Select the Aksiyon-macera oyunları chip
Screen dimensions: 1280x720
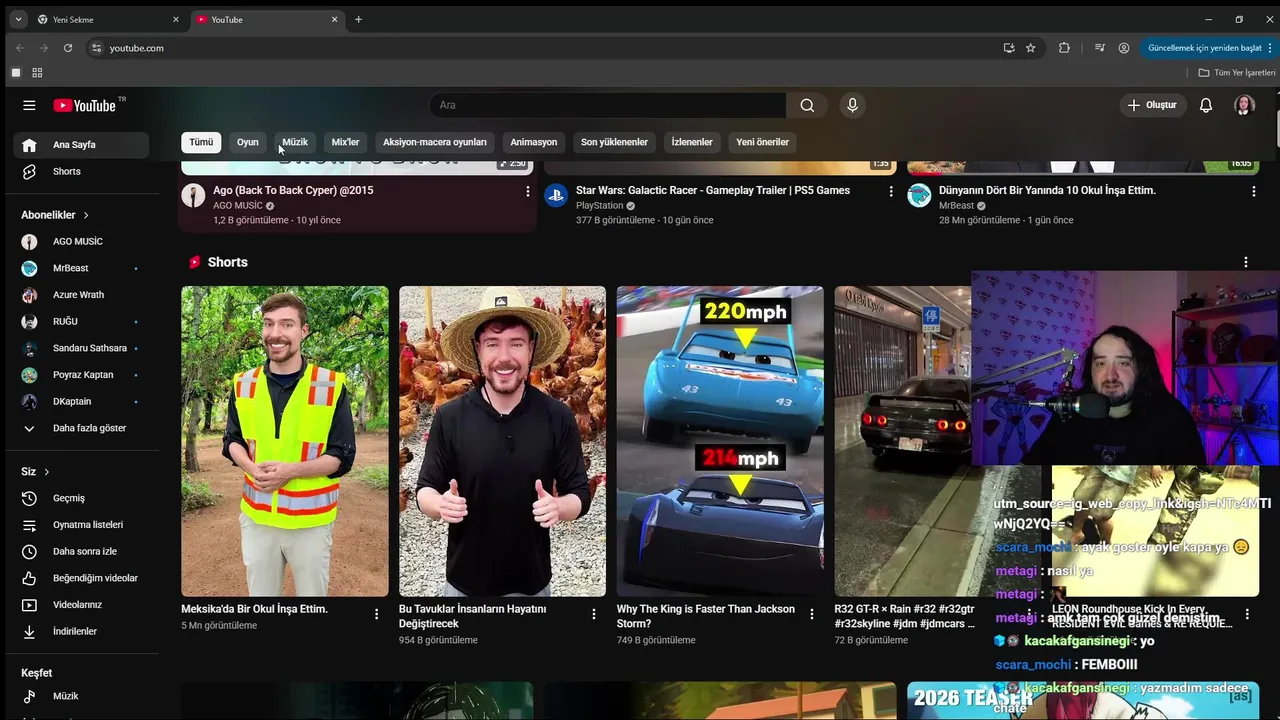(x=435, y=142)
